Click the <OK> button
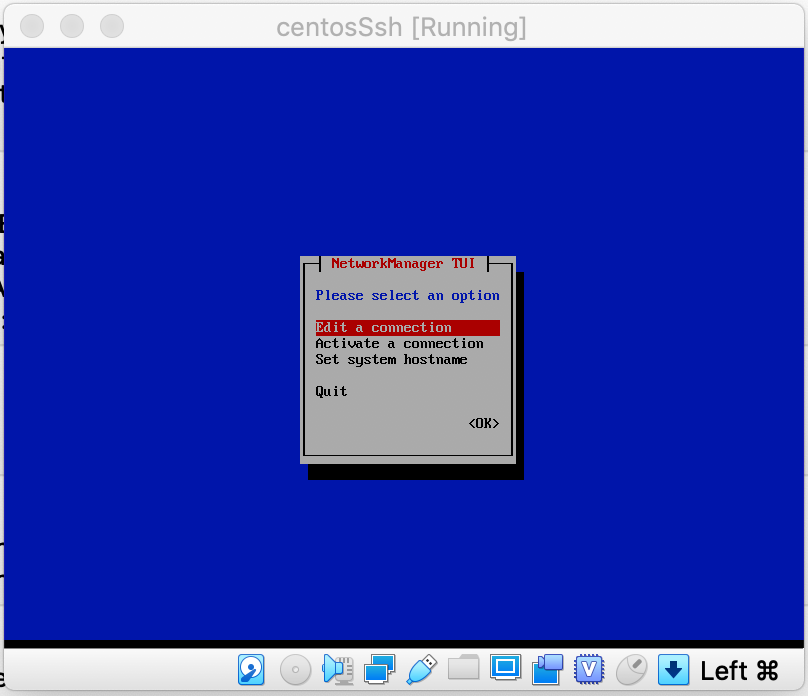Viewport: 808px width, 696px height. 484,423
